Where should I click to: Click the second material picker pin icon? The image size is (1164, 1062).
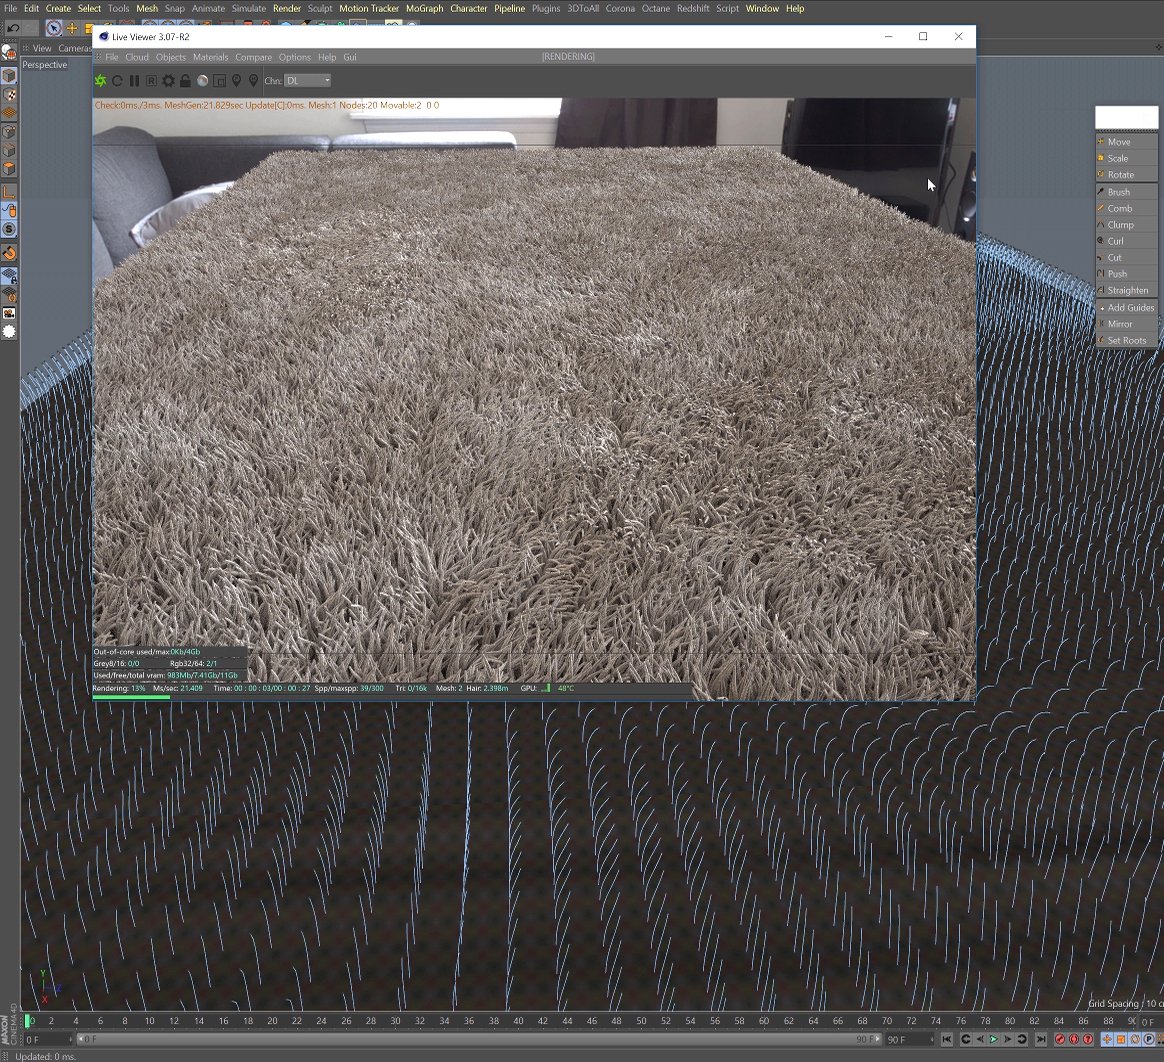tap(253, 80)
